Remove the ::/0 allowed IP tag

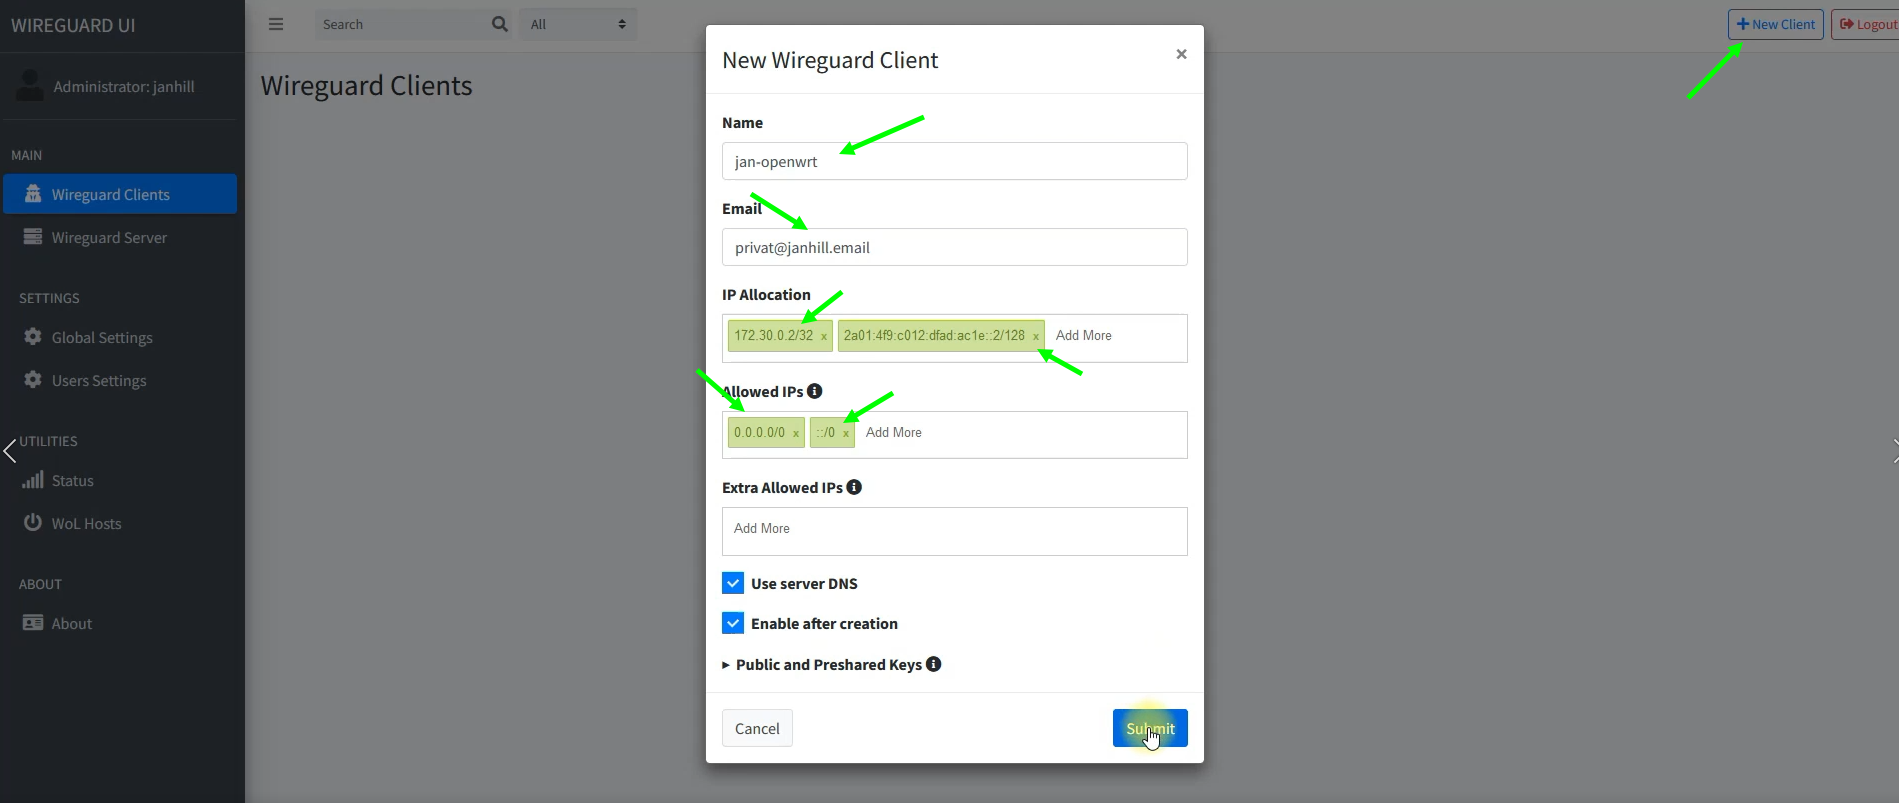point(846,434)
